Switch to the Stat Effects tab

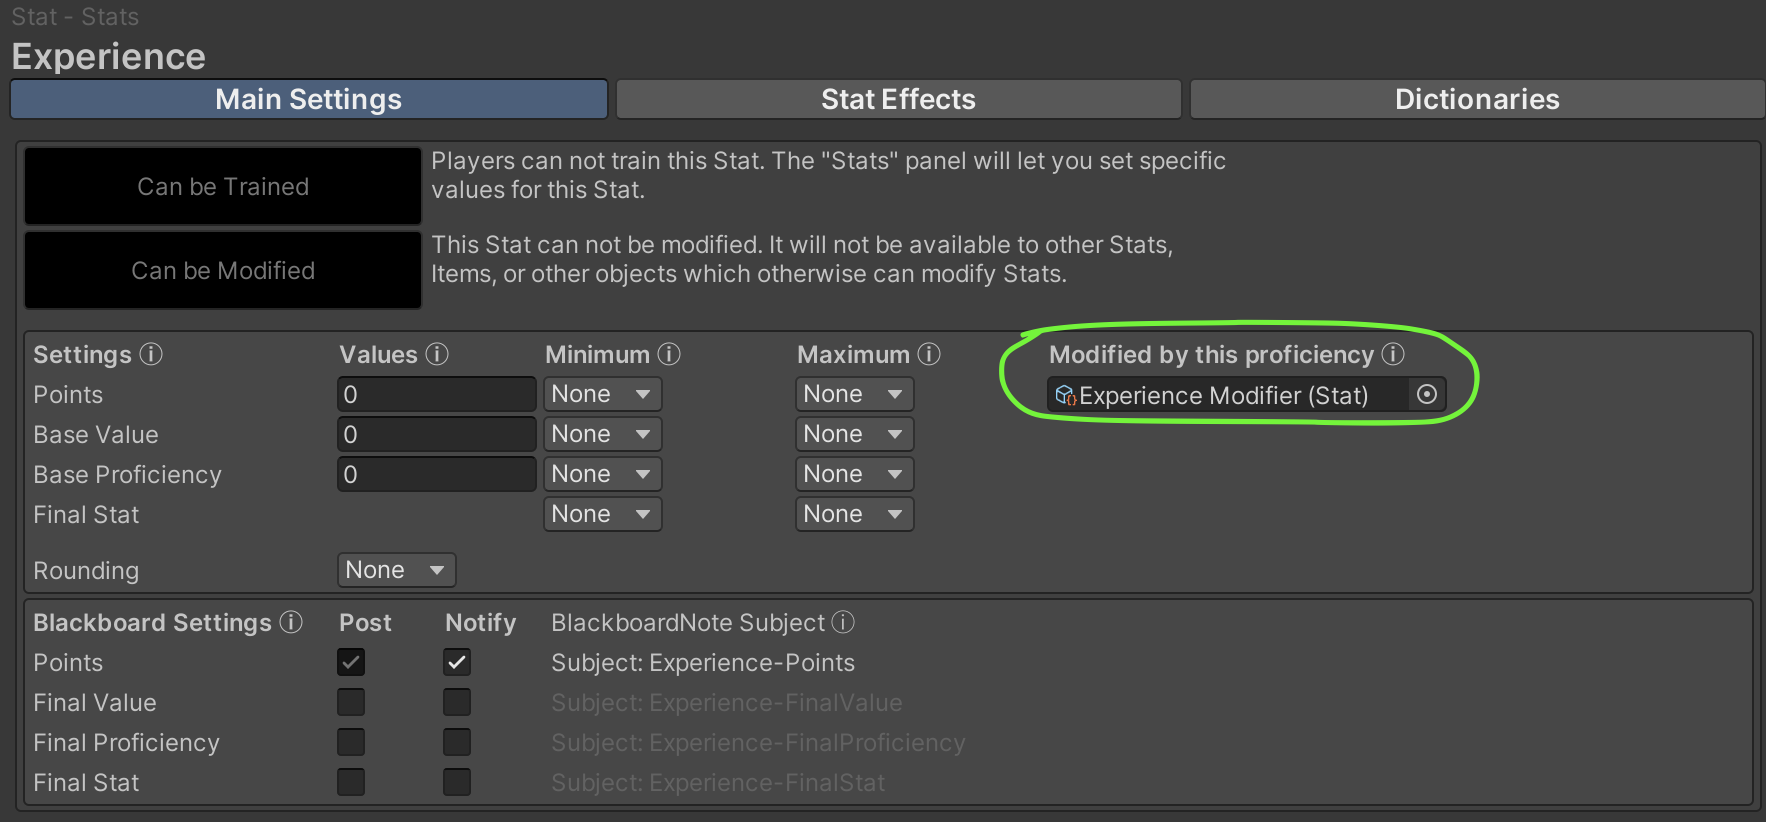point(898,99)
